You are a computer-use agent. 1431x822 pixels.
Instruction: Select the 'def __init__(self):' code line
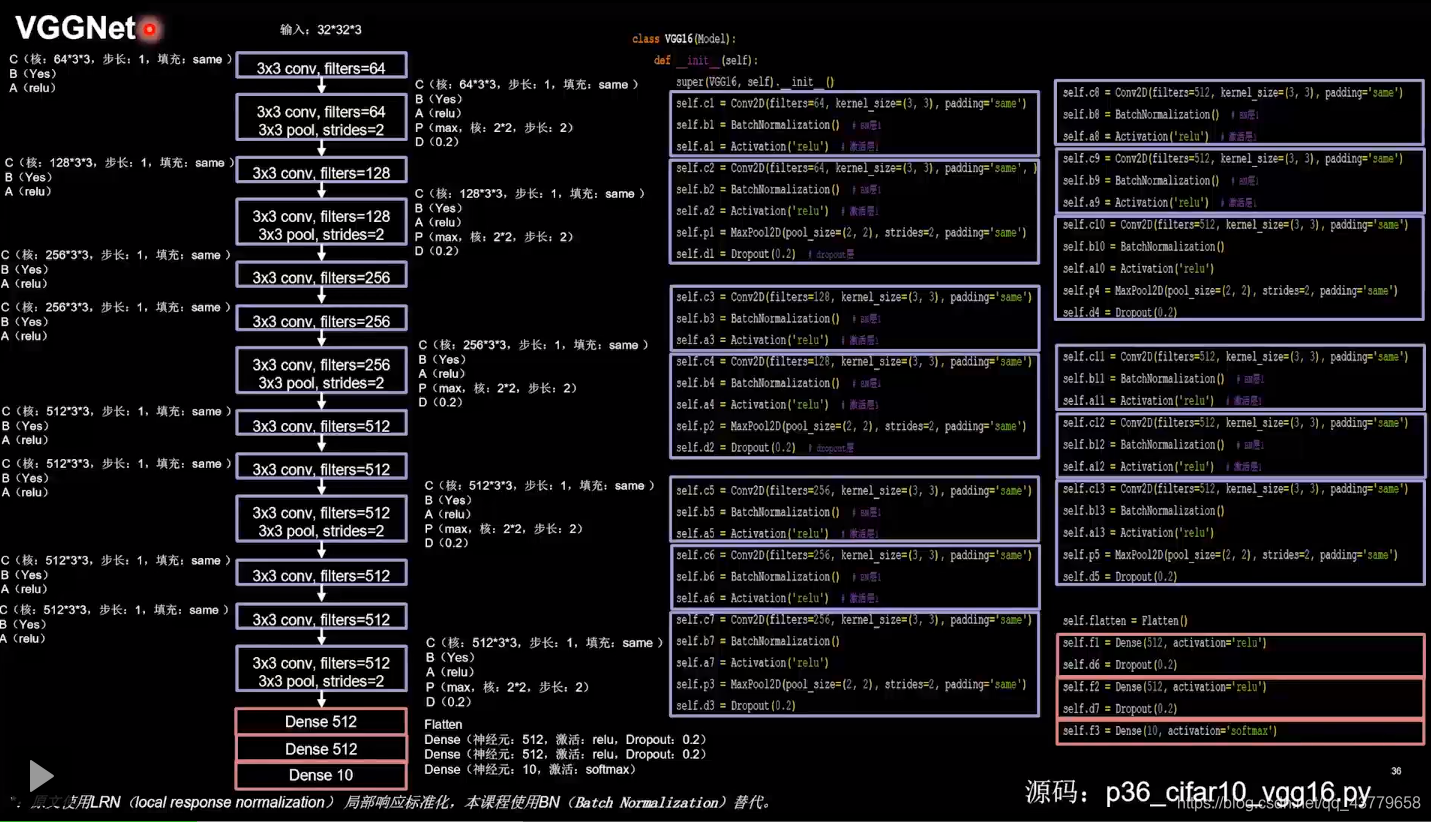click(x=706, y=61)
